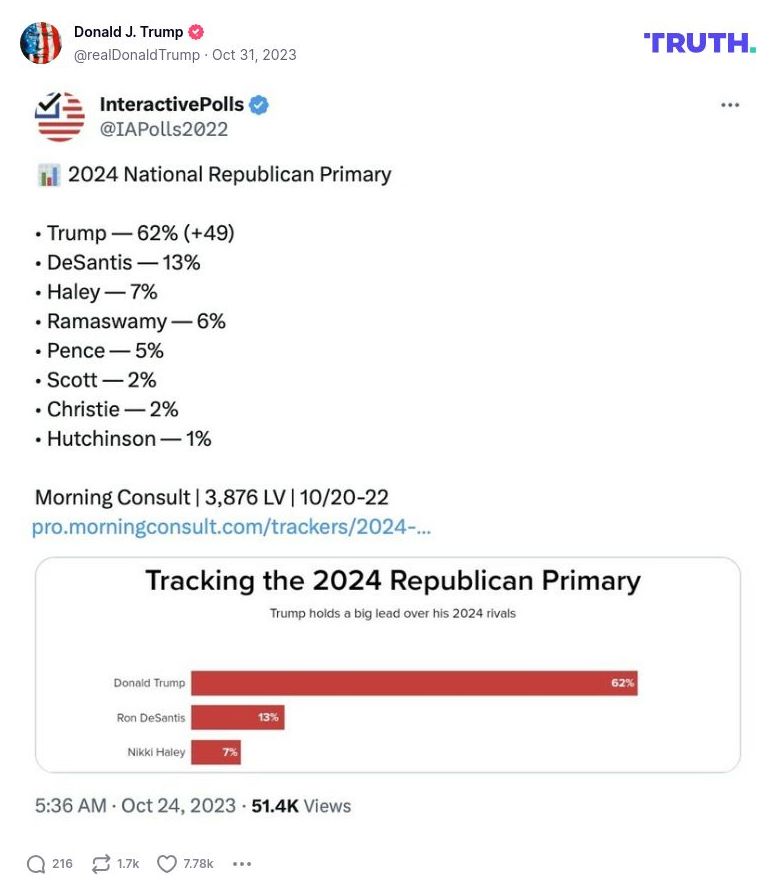Viewport: 777px width, 895px height.
Task: Open the pro.morningconsult.com trackers link
Action: 232,526
